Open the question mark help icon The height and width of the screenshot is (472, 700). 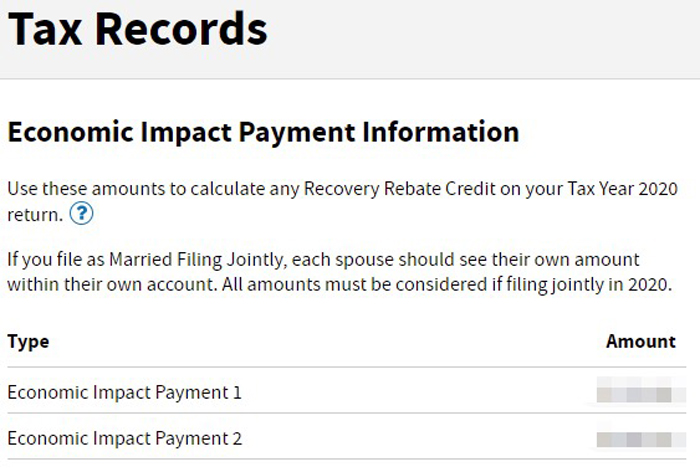point(81,213)
